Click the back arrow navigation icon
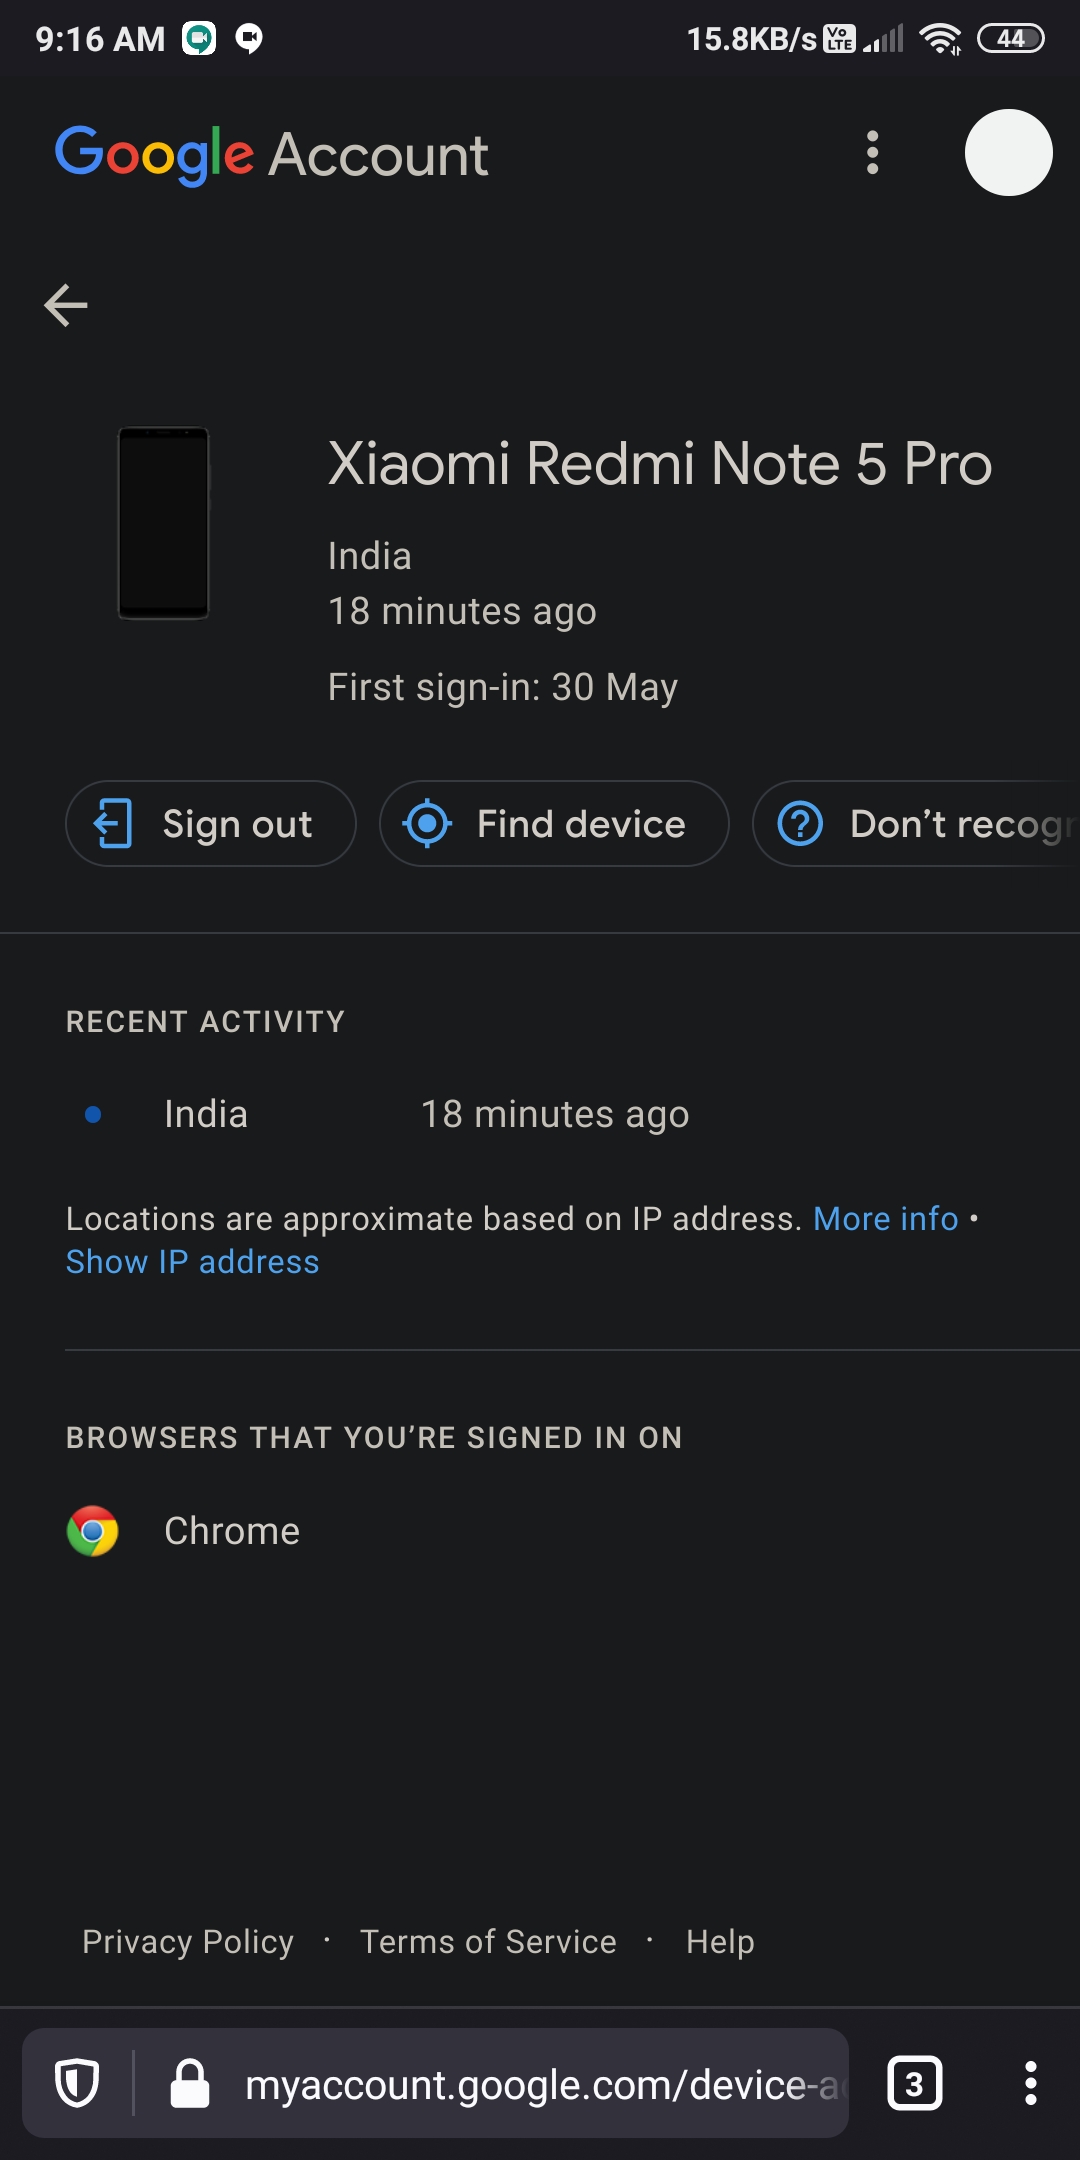The height and width of the screenshot is (2160, 1080). click(x=66, y=307)
